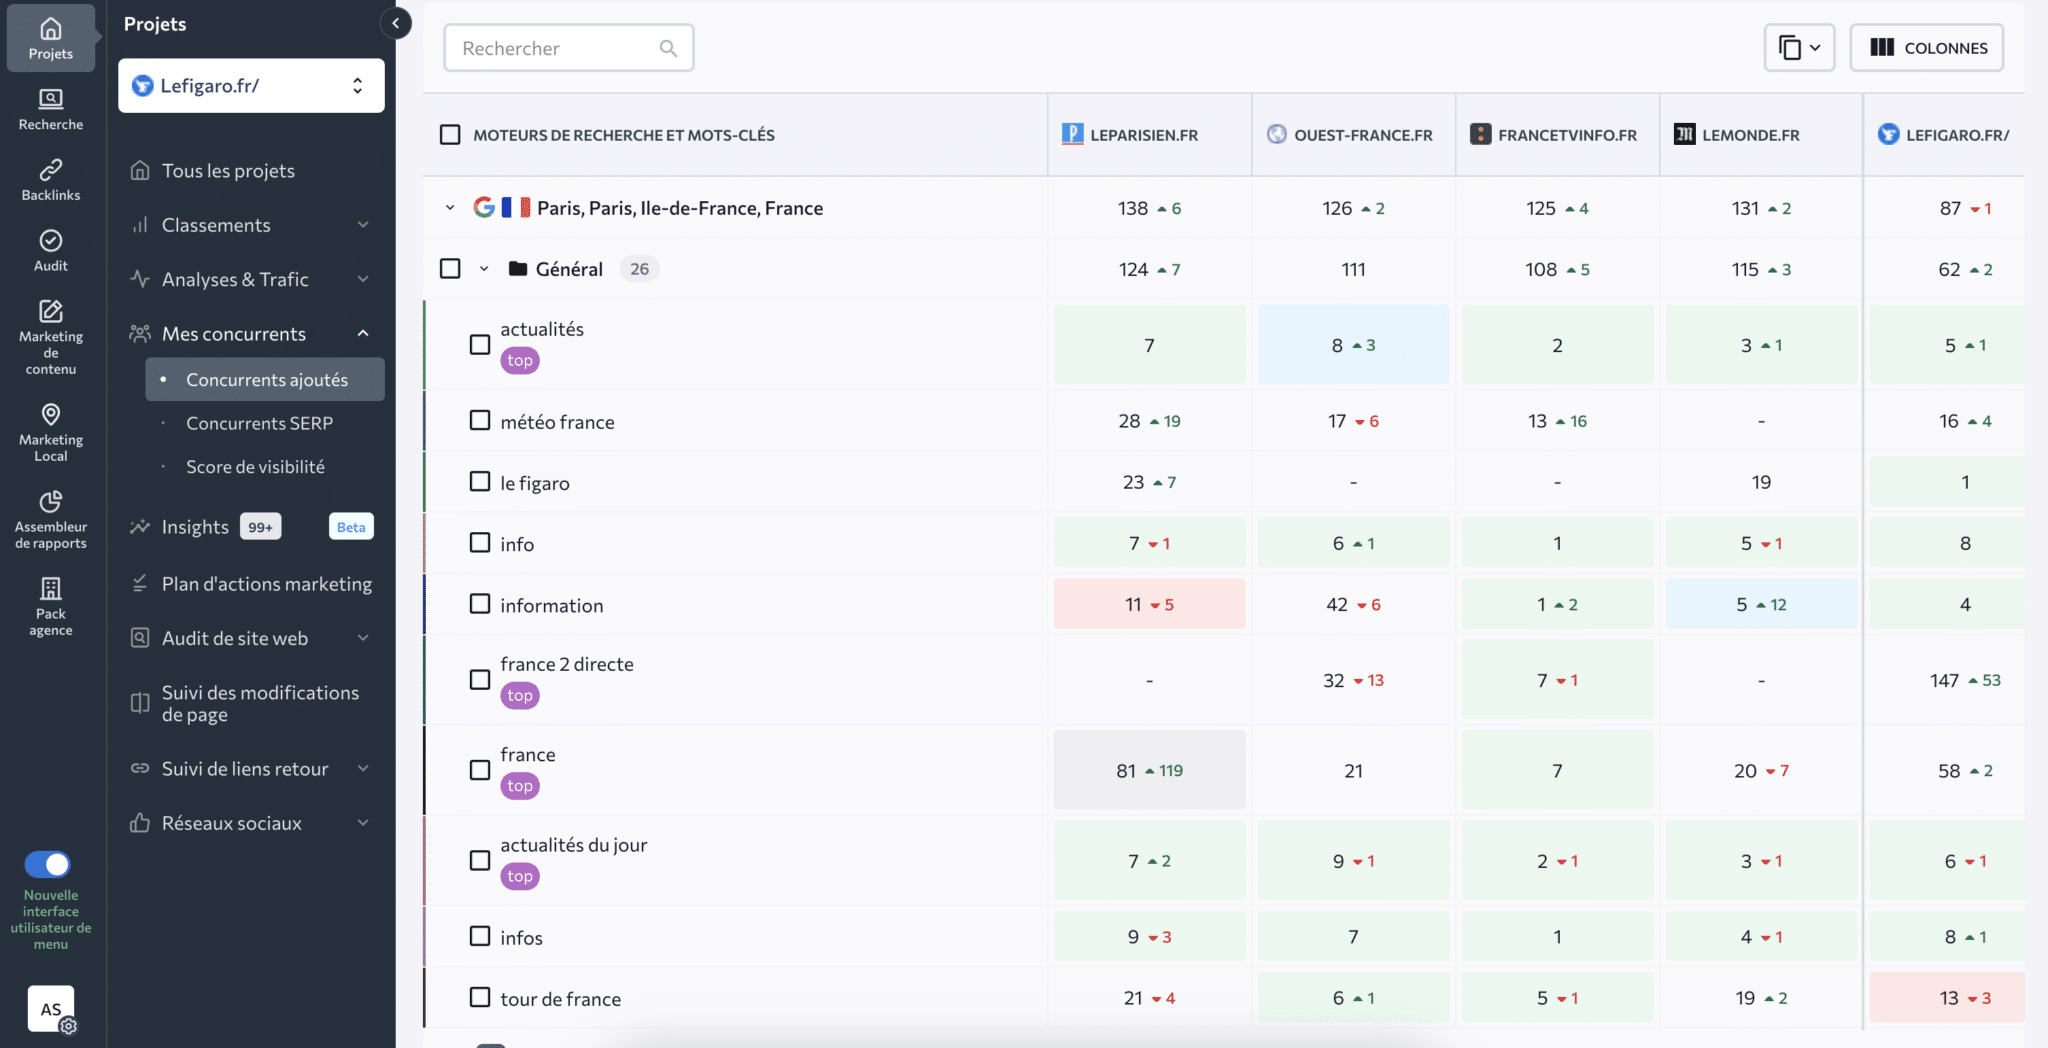Click the Insights 99+ badge
The width and height of the screenshot is (2048, 1048).
(261, 527)
